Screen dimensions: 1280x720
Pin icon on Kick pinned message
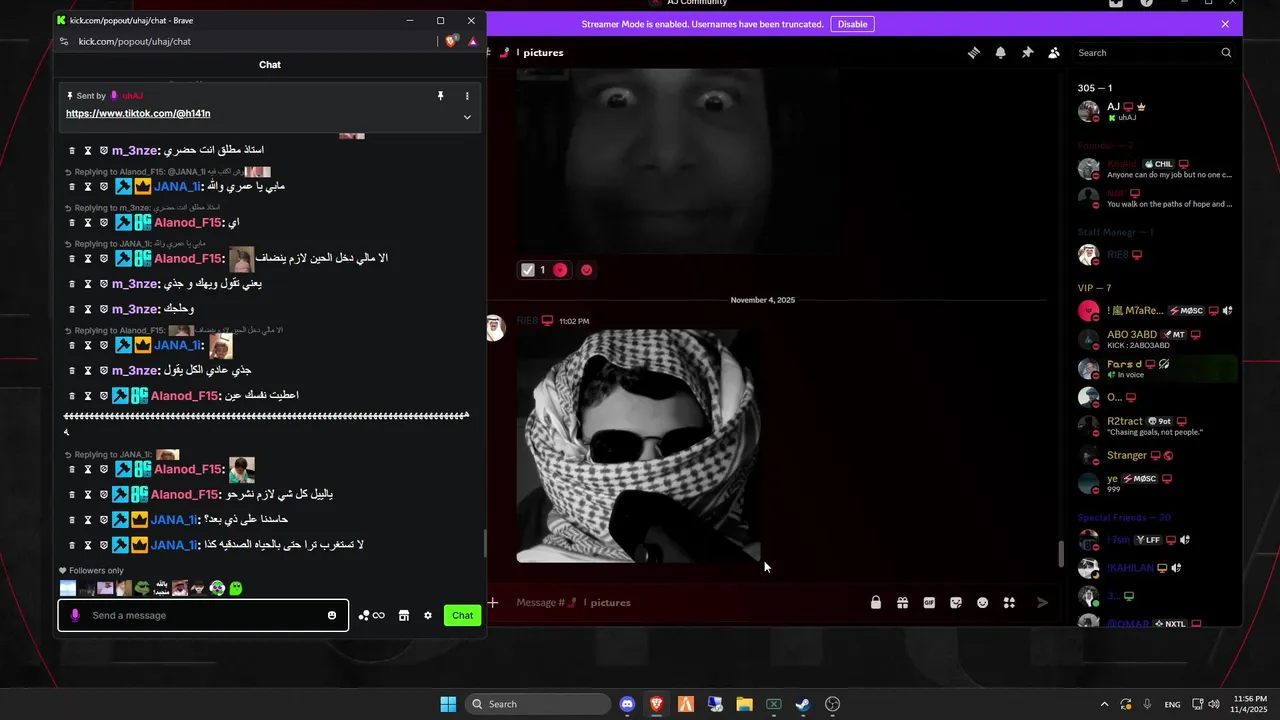440,96
